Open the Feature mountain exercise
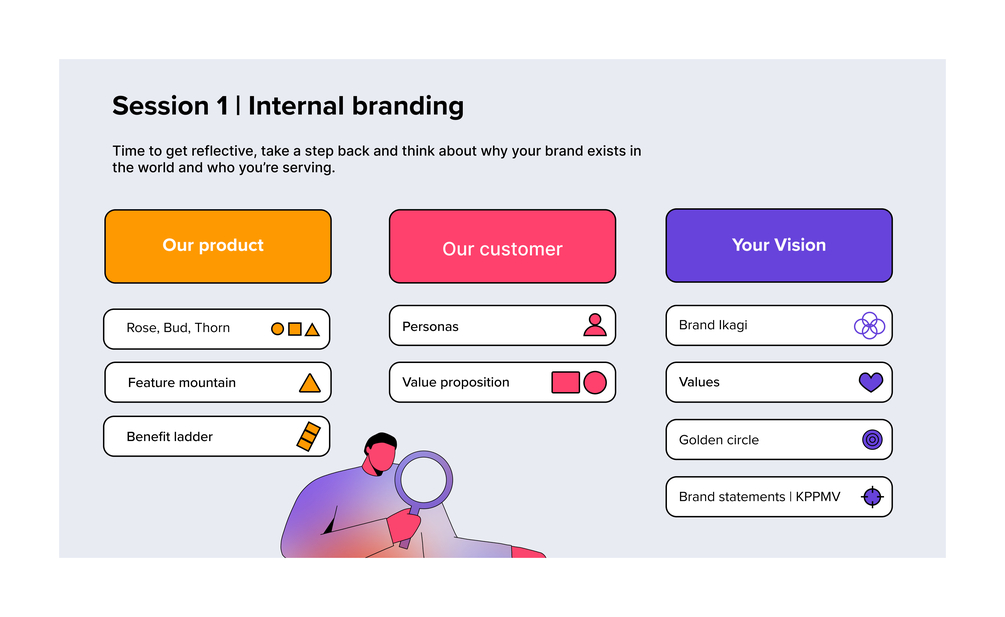The width and height of the screenshot is (1005, 617). point(184,383)
